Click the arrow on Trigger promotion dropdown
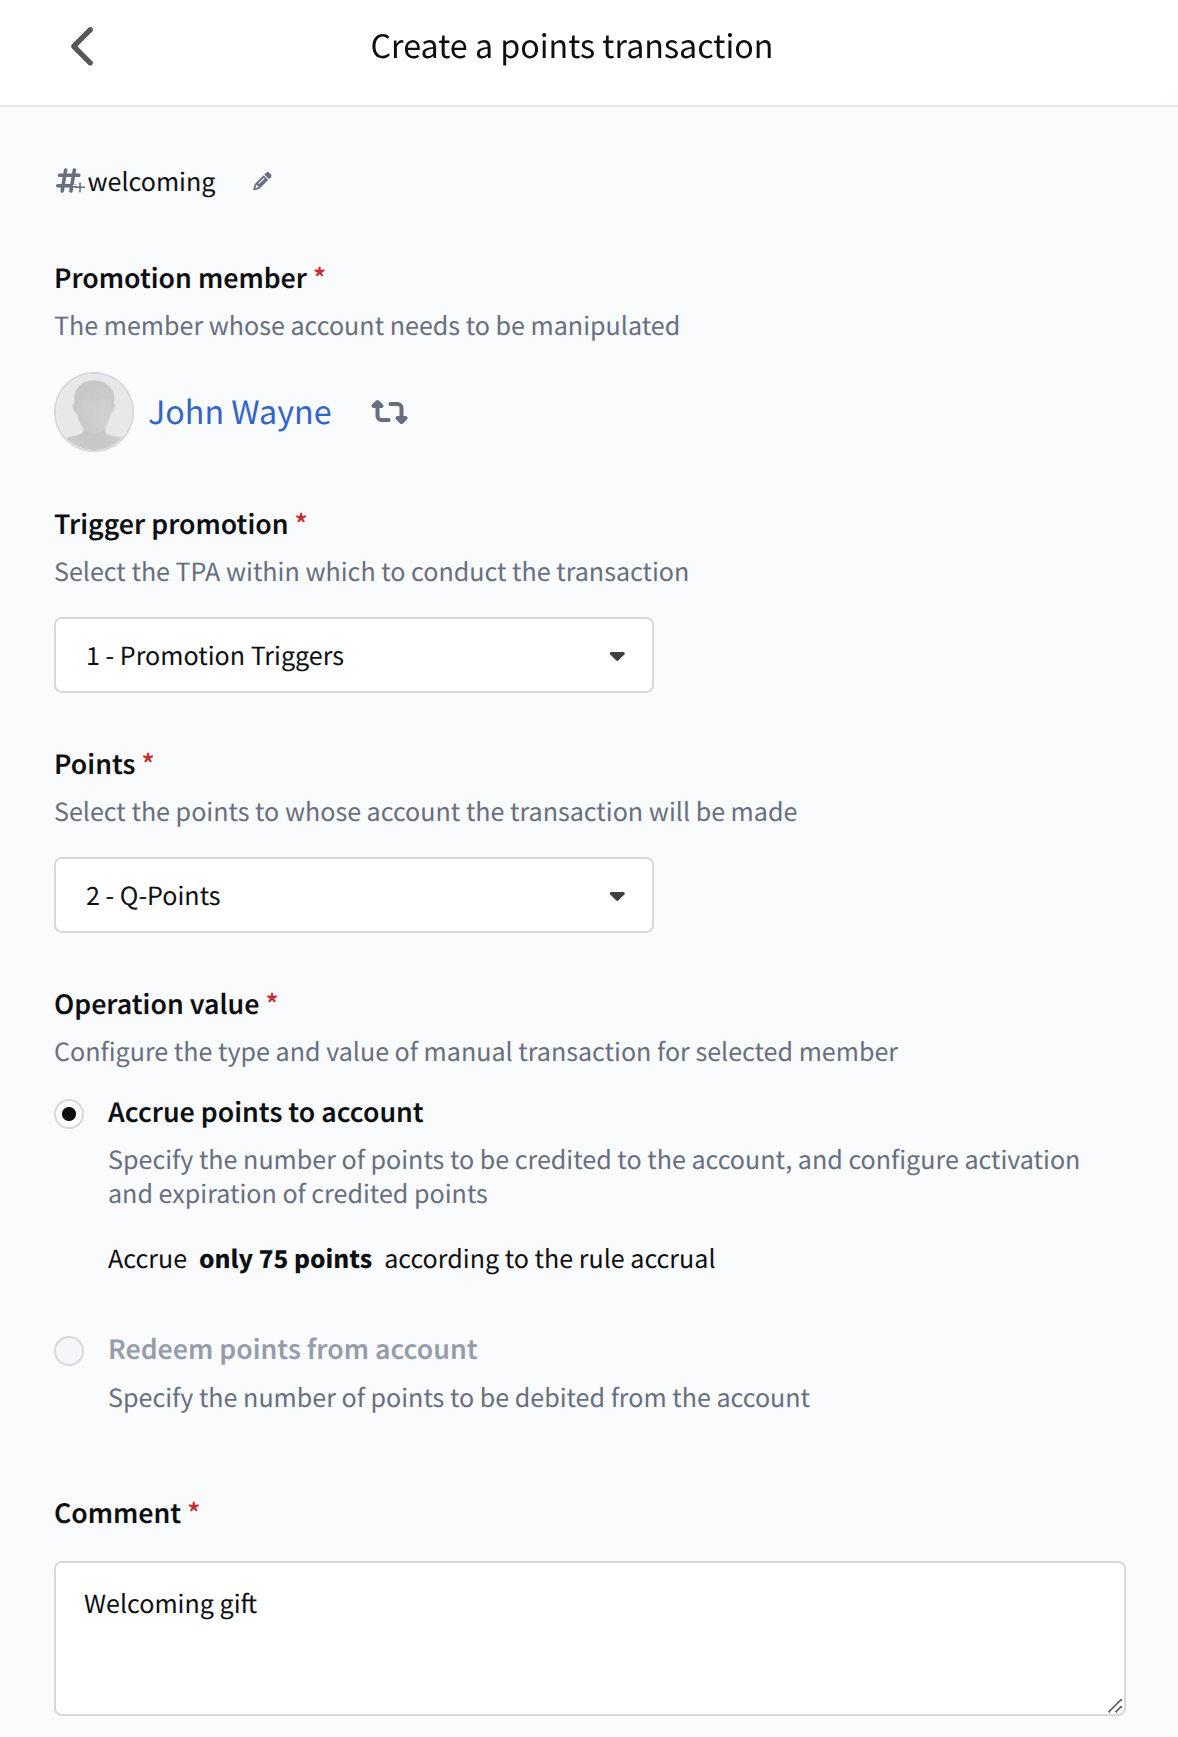1178x1737 pixels. tap(617, 656)
